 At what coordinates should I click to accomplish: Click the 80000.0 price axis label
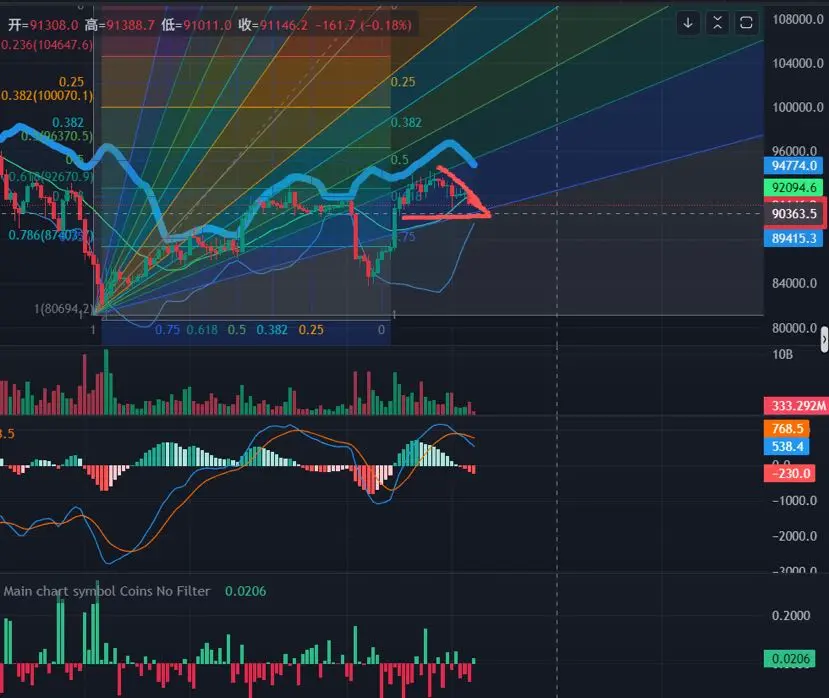pyautogui.click(x=794, y=328)
